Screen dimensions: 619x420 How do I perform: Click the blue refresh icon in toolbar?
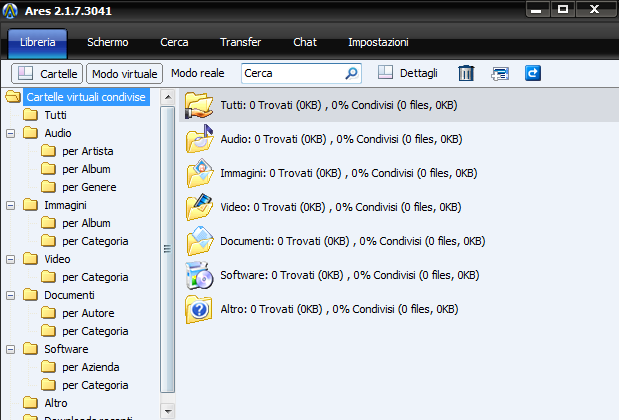pyautogui.click(x=533, y=73)
